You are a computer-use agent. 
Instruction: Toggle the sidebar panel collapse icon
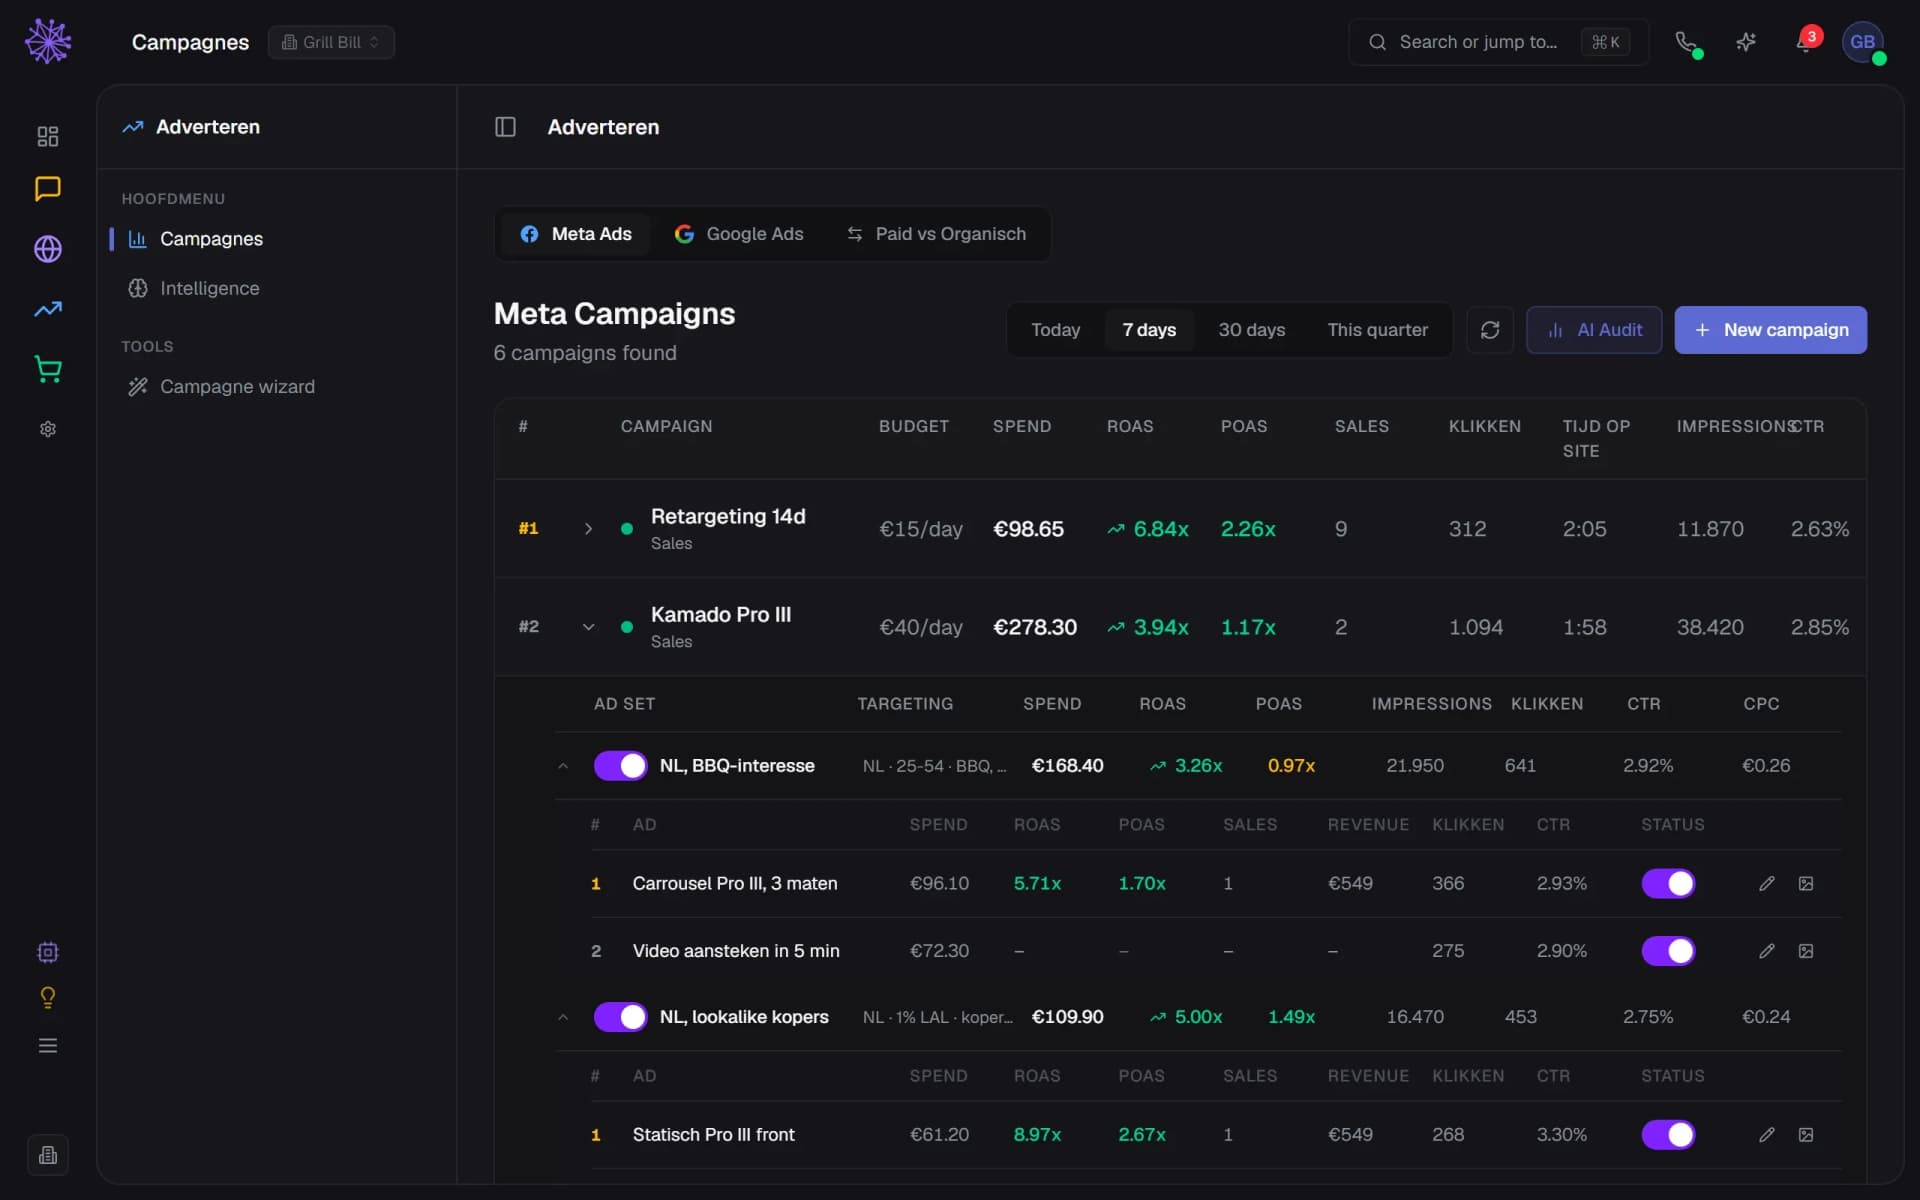[x=506, y=127]
